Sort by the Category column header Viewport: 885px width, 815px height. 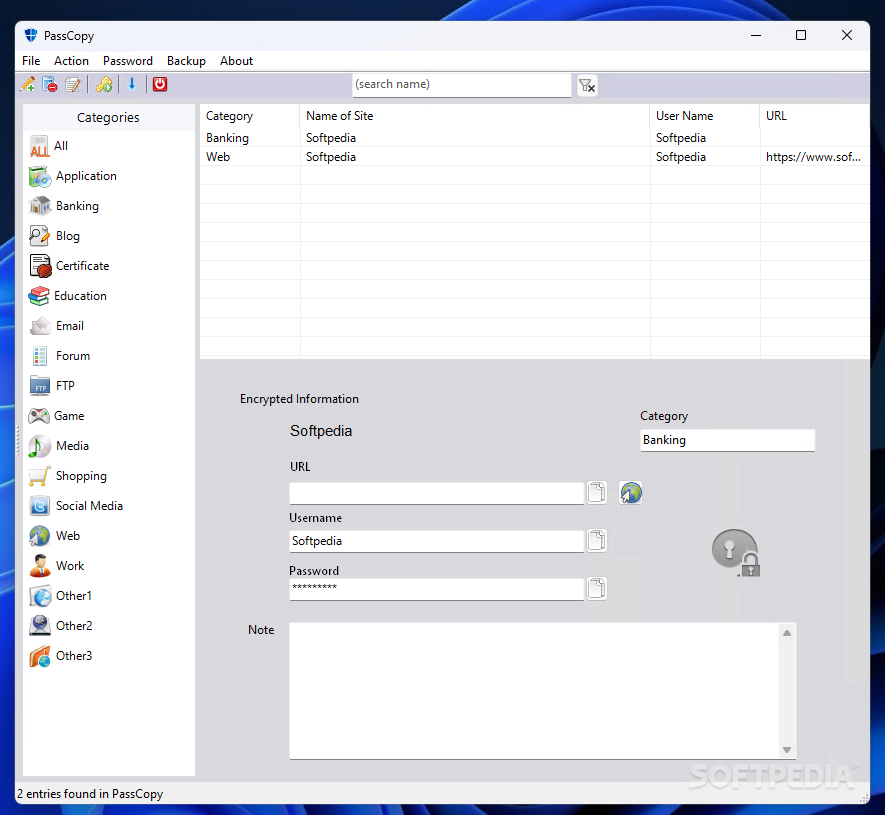click(249, 116)
